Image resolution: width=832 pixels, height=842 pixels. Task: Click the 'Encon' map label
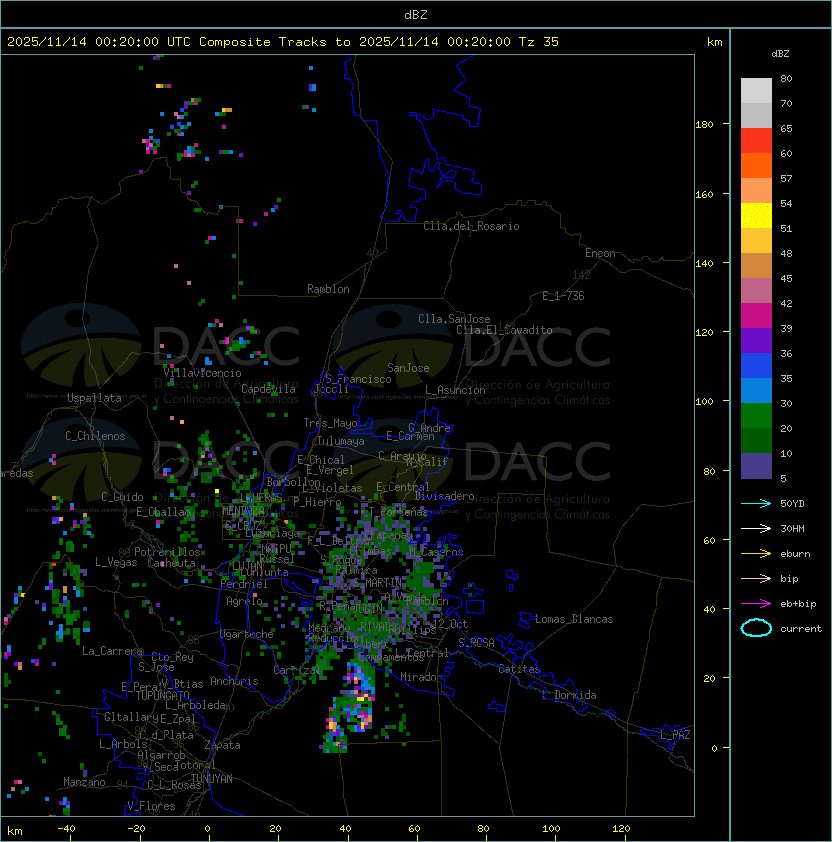pyautogui.click(x=600, y=253)
